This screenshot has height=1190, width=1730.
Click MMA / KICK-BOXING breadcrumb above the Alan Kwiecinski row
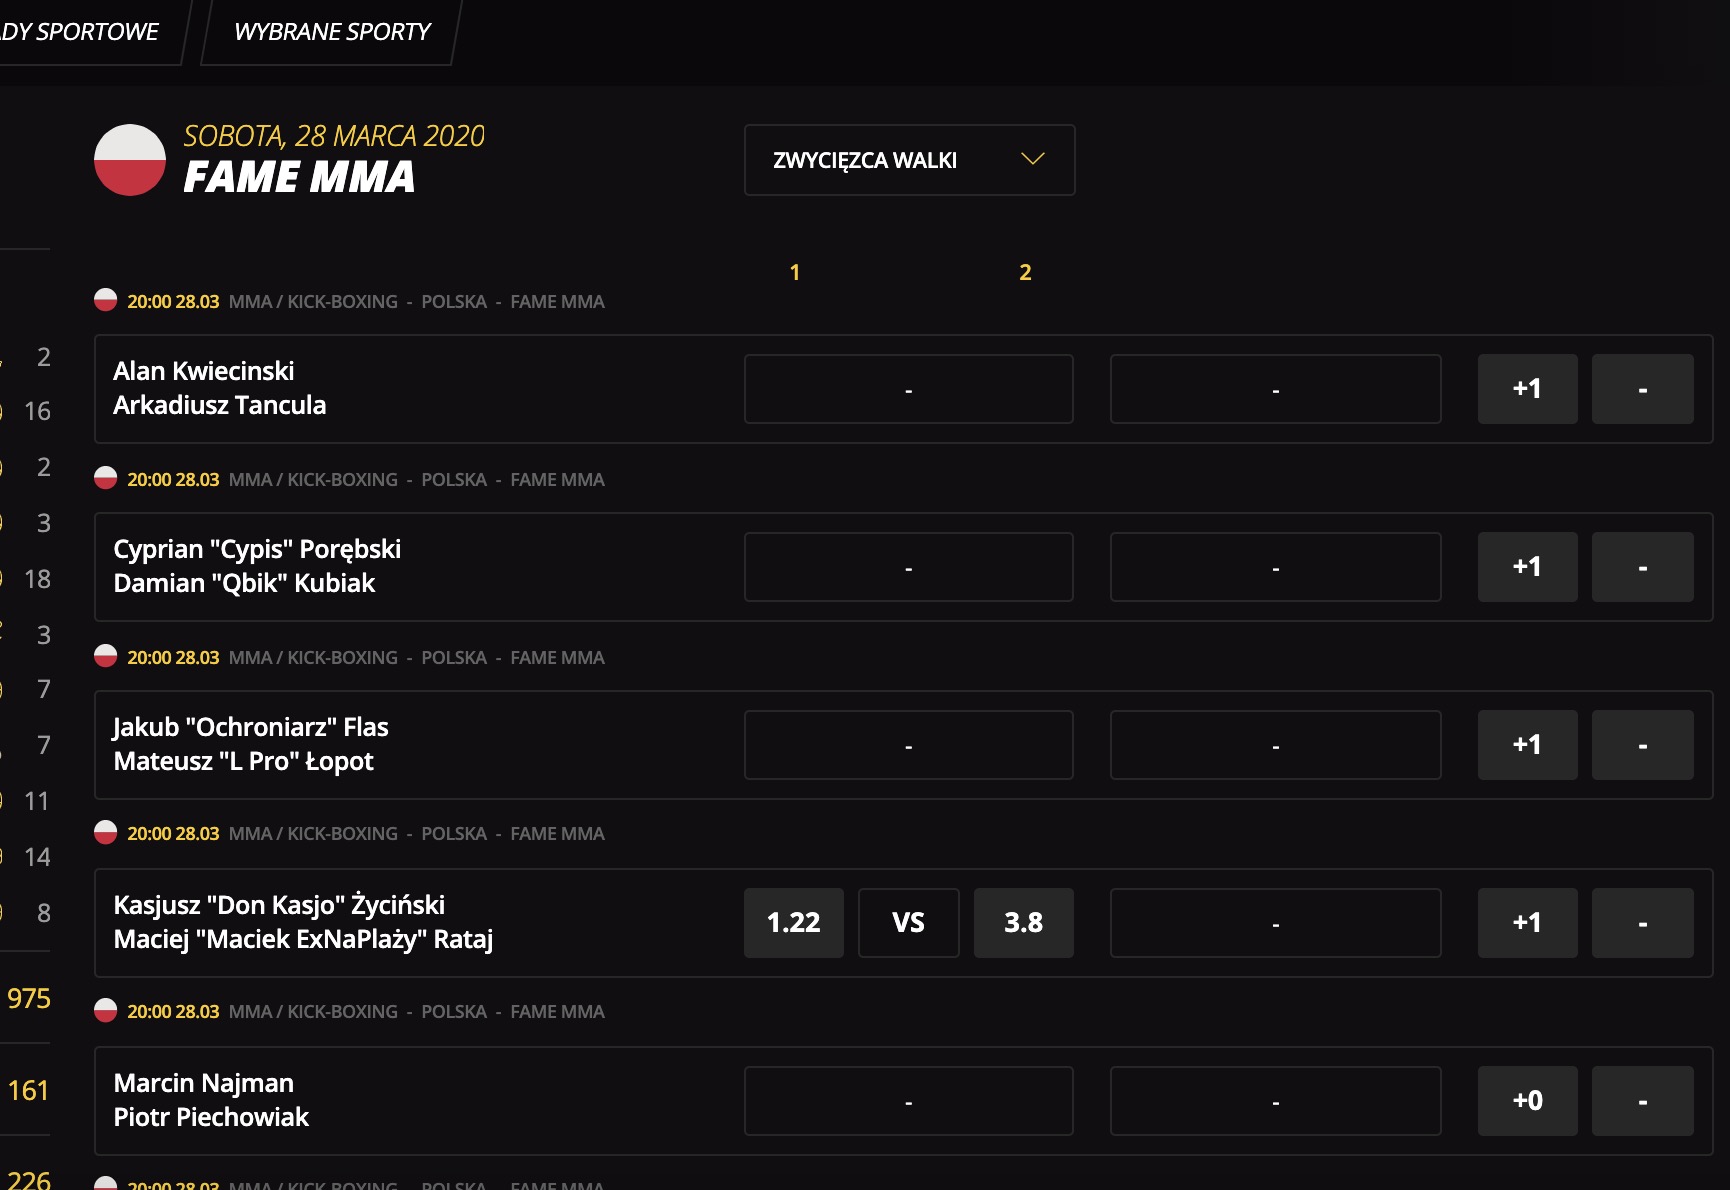pos(313,302)
